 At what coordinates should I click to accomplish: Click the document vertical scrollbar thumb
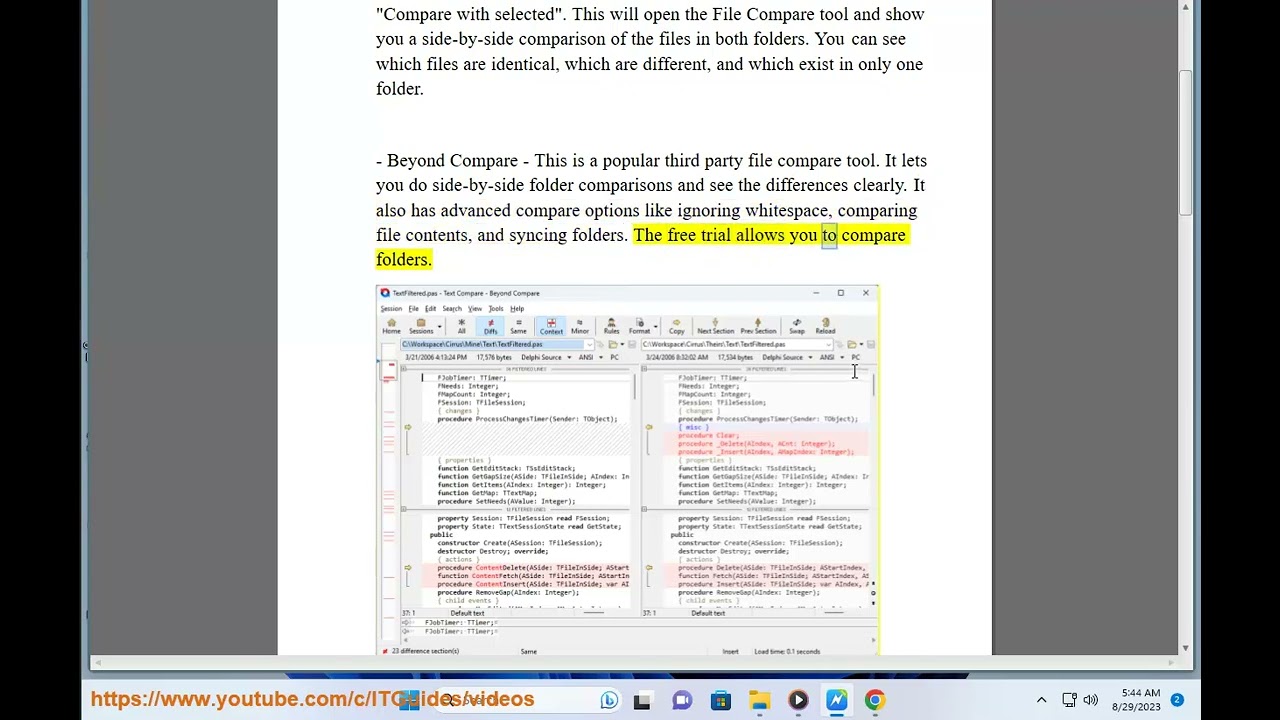coord(1185,142)
